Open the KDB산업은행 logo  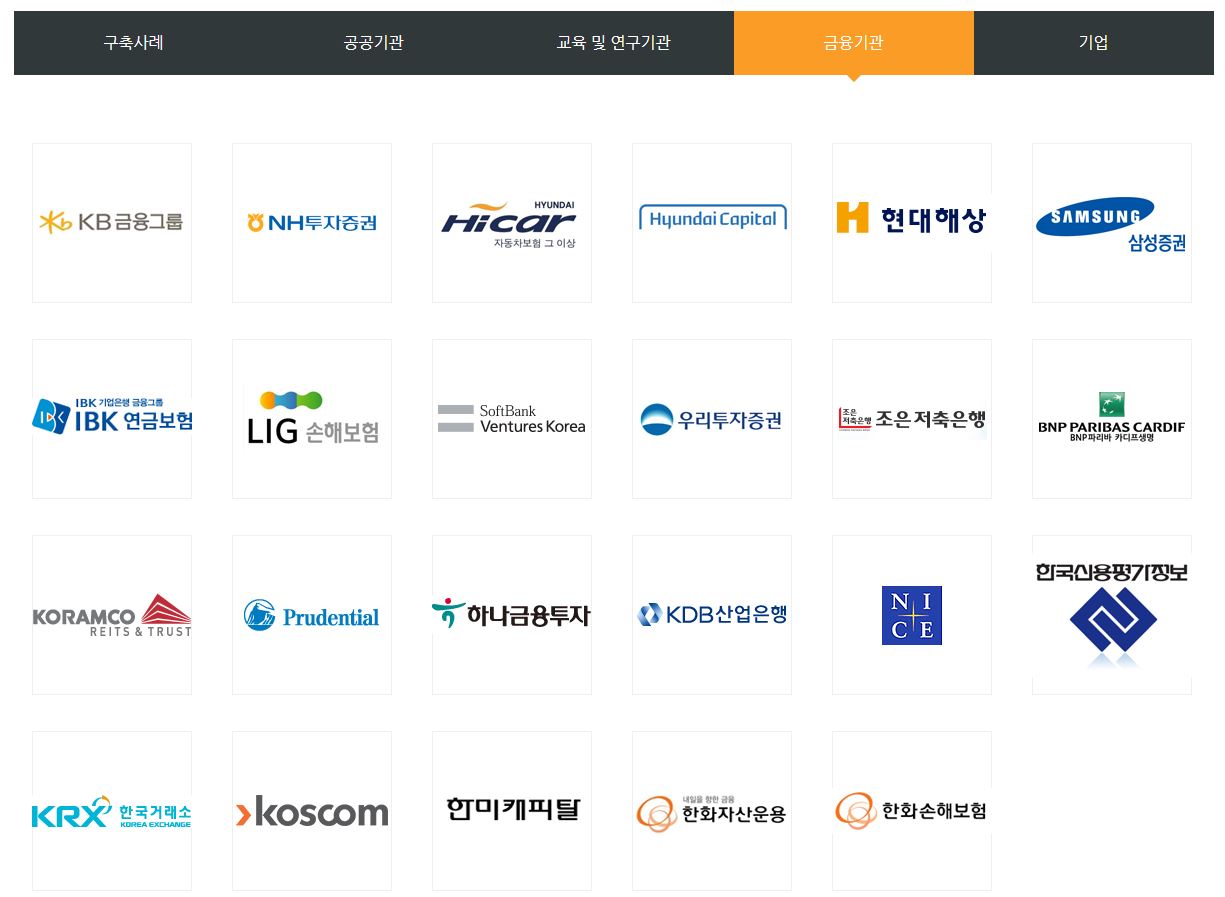click(x=712, y=614)
